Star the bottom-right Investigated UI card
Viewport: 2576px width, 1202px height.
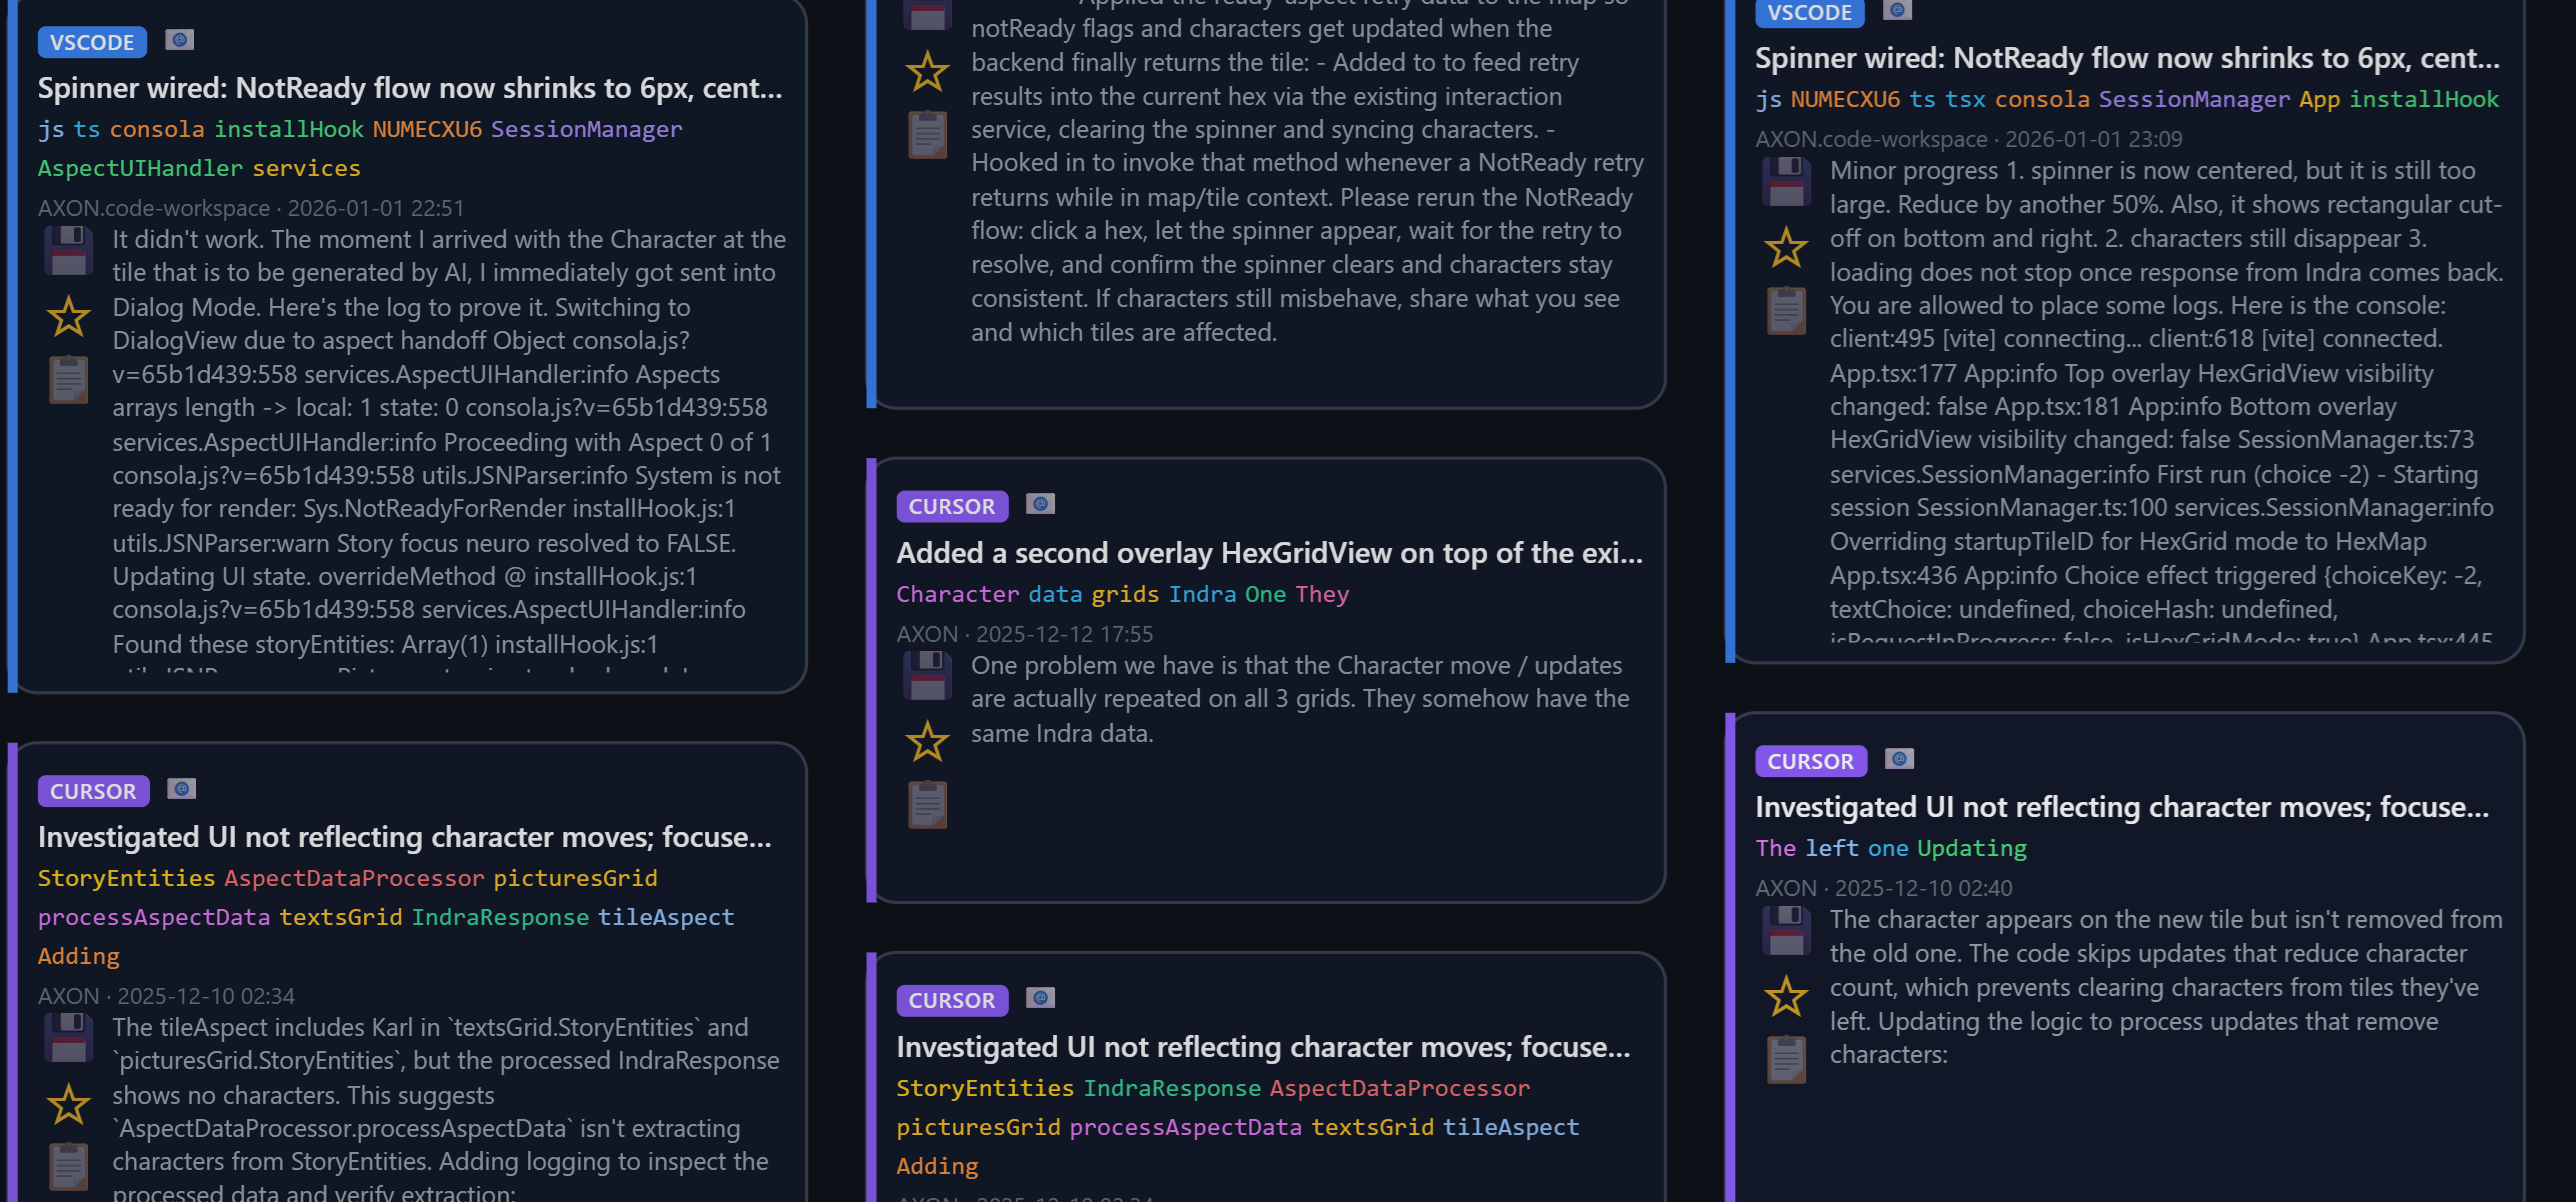pyautogui.click(x=1785, y=996)
